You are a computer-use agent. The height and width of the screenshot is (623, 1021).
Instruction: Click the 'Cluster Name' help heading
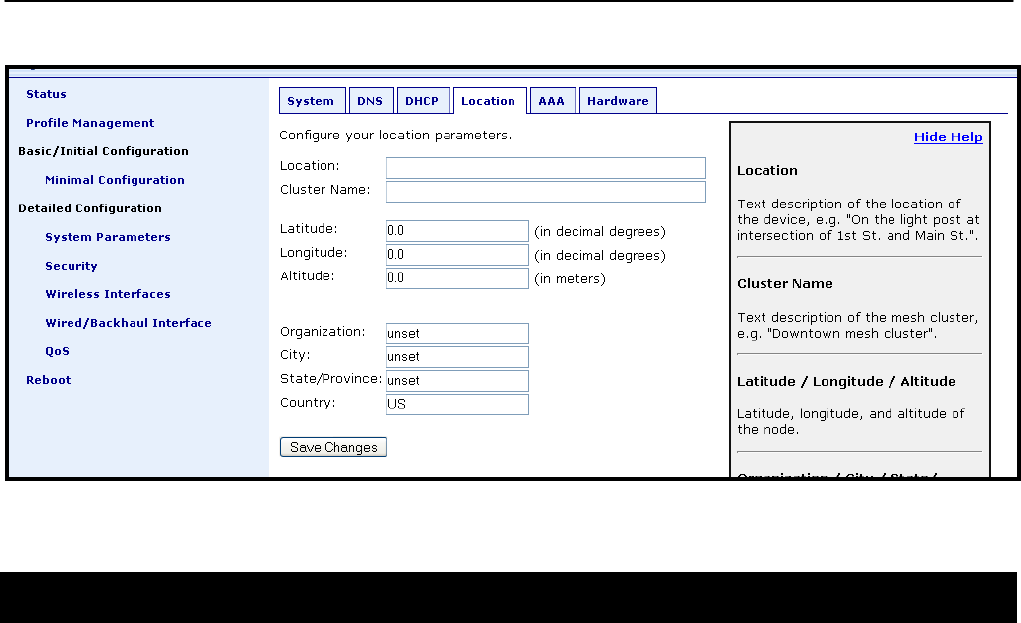785,284
